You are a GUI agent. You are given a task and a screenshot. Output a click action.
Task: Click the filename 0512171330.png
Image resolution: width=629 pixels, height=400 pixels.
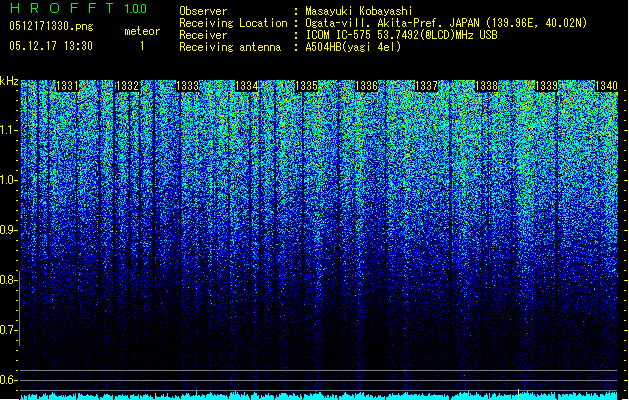tap(51, 27)
